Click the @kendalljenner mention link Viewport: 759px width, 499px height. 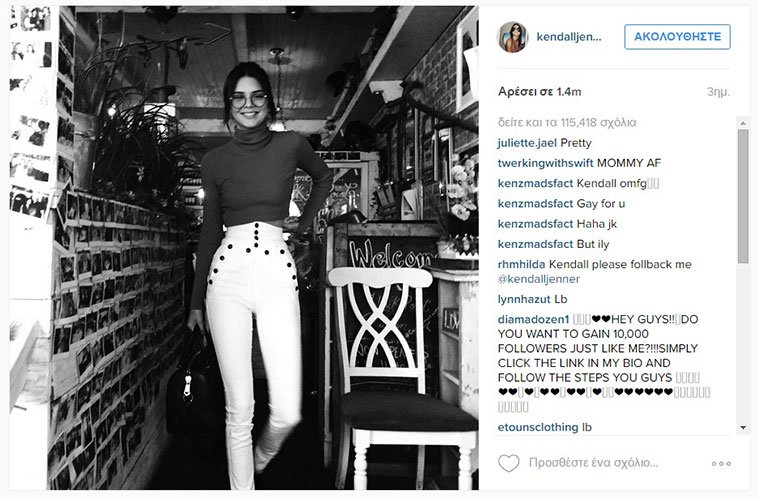point(539,279)
